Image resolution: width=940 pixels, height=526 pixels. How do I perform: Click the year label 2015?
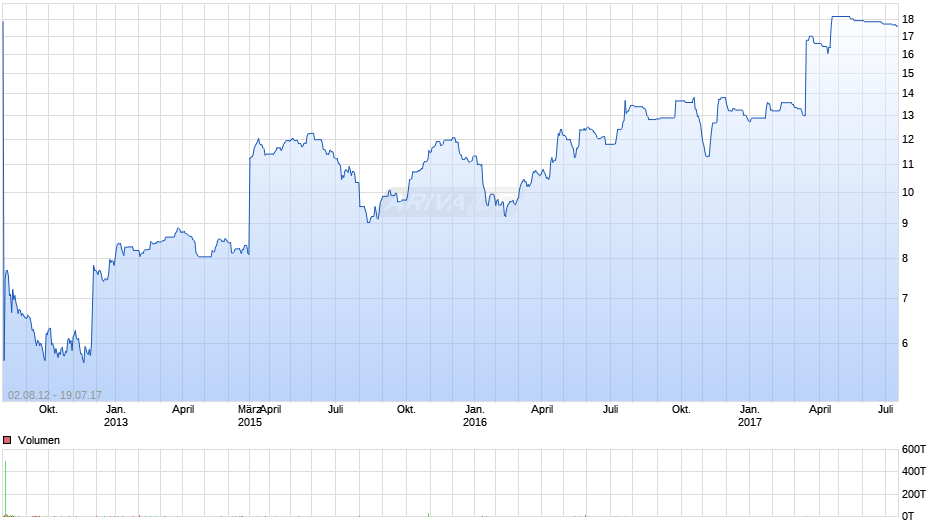249,422
